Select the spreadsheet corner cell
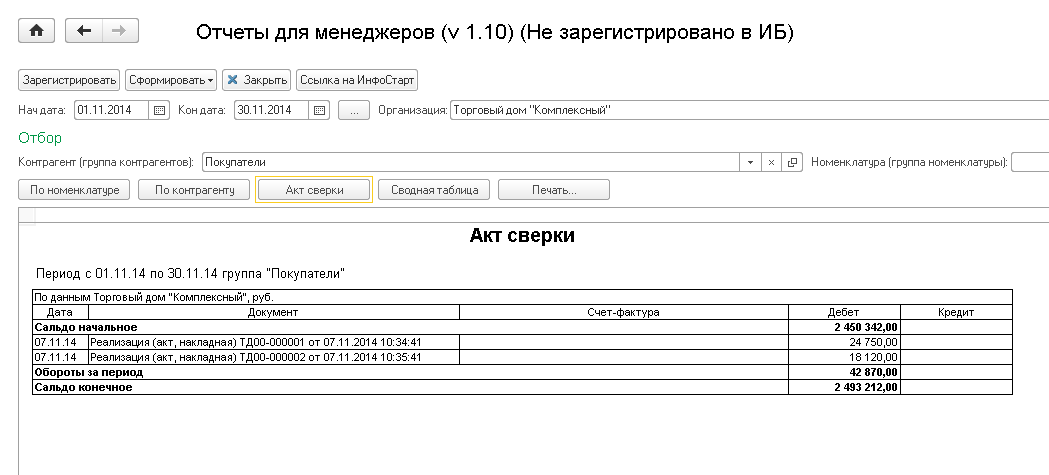The image size is (1049, 475). point(27,215)
